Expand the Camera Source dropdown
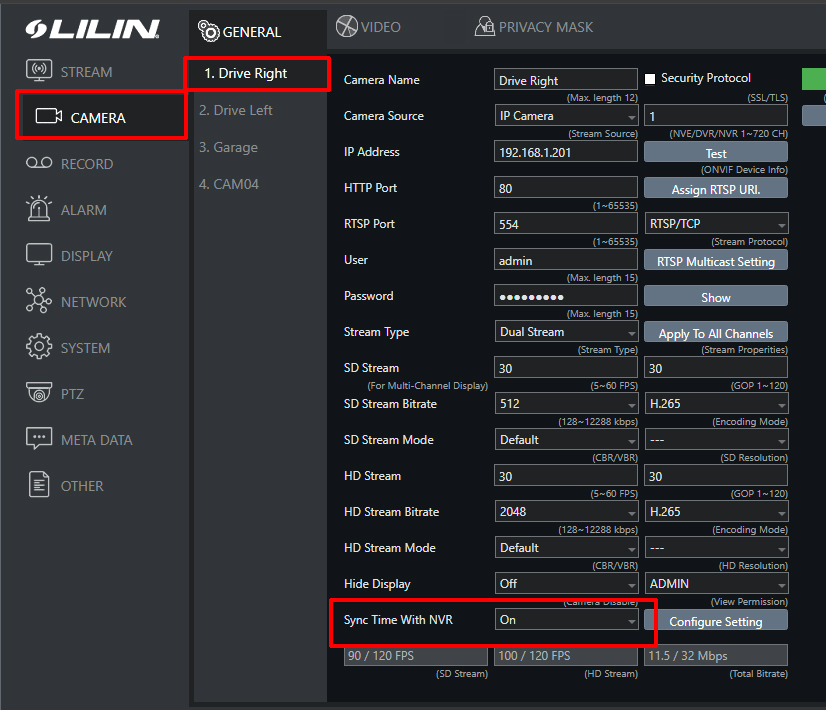The width and height of the screenshot is (826, 710). pyautogui.click(x=566, y=116)
